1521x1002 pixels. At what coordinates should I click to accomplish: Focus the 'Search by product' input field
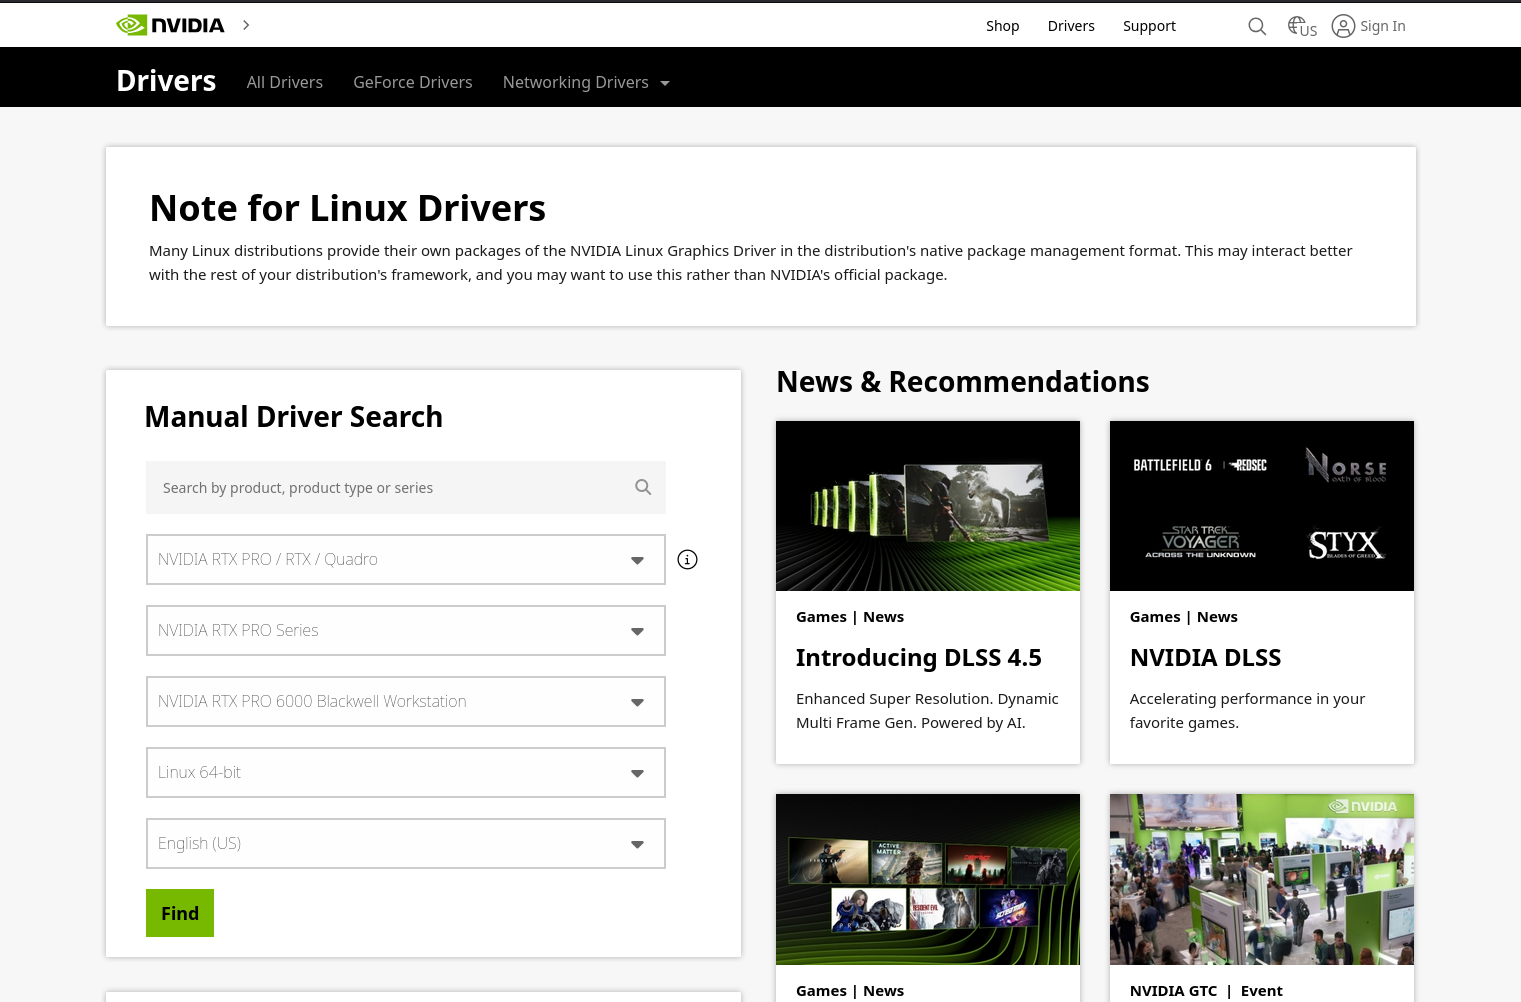pos(406,487)
